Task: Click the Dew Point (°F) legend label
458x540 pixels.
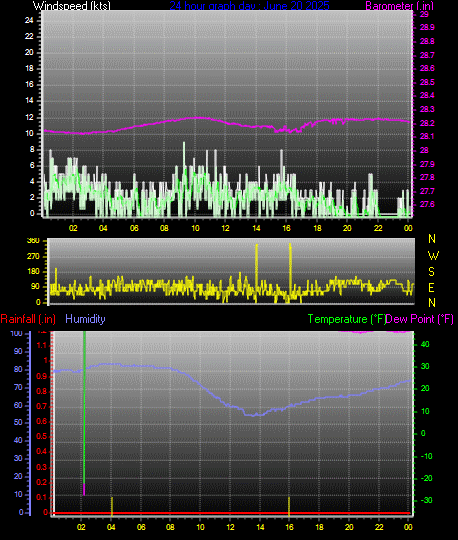Action: [419, 319]
